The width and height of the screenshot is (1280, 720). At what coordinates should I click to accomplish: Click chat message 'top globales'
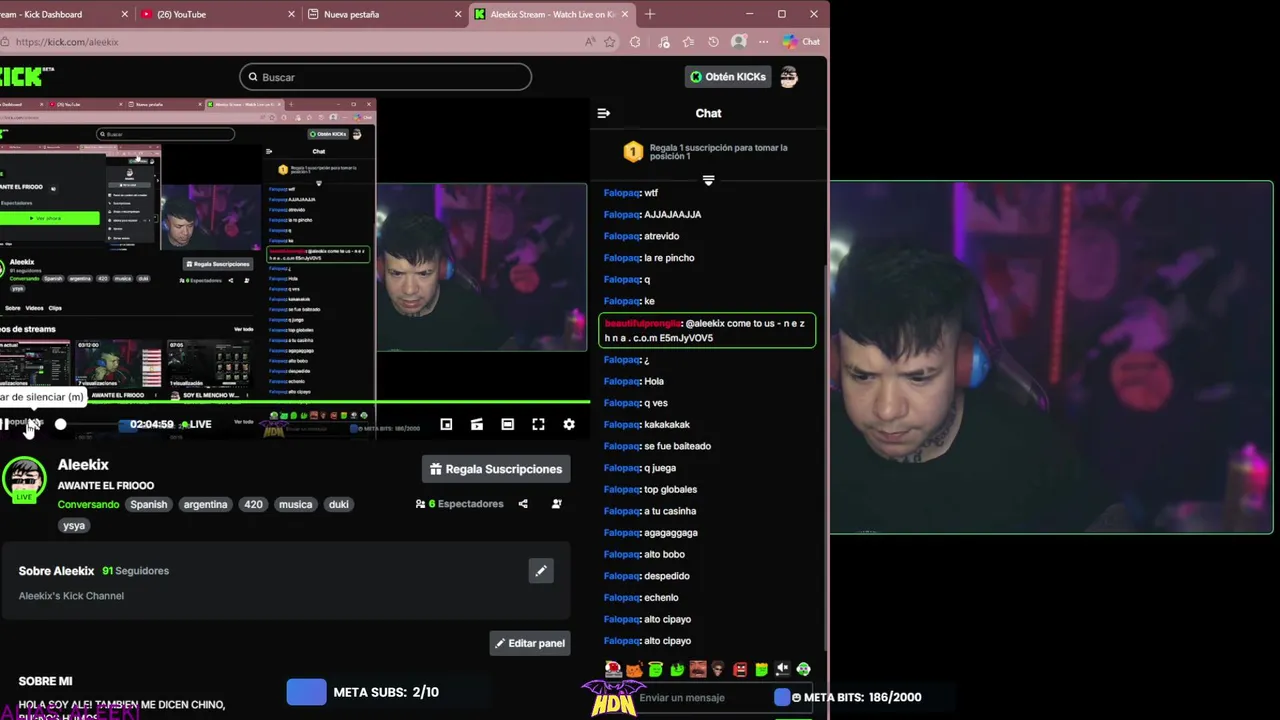(x=670, y=489)
